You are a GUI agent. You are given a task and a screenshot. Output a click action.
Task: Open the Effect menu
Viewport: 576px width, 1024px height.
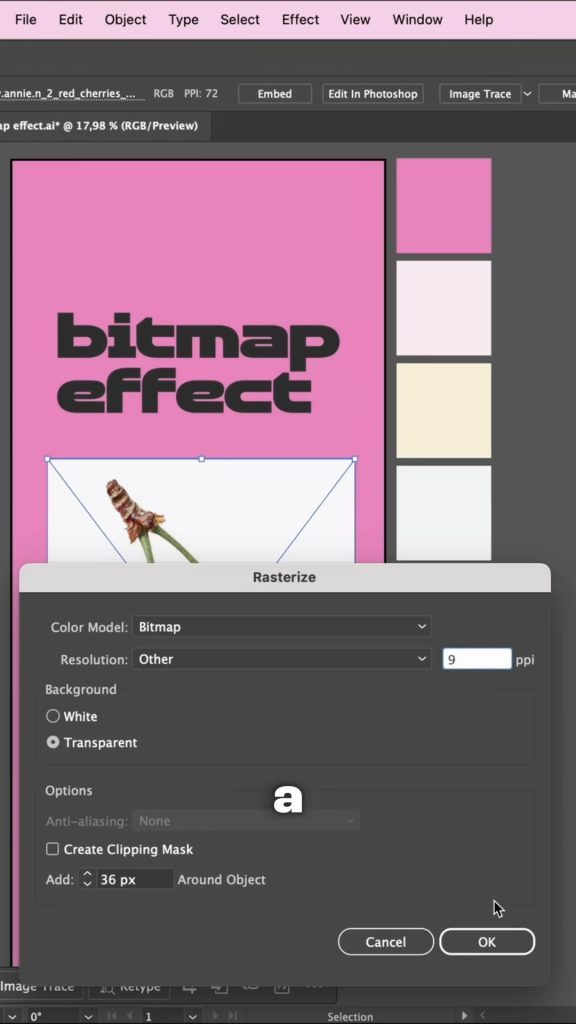[300, 20]
